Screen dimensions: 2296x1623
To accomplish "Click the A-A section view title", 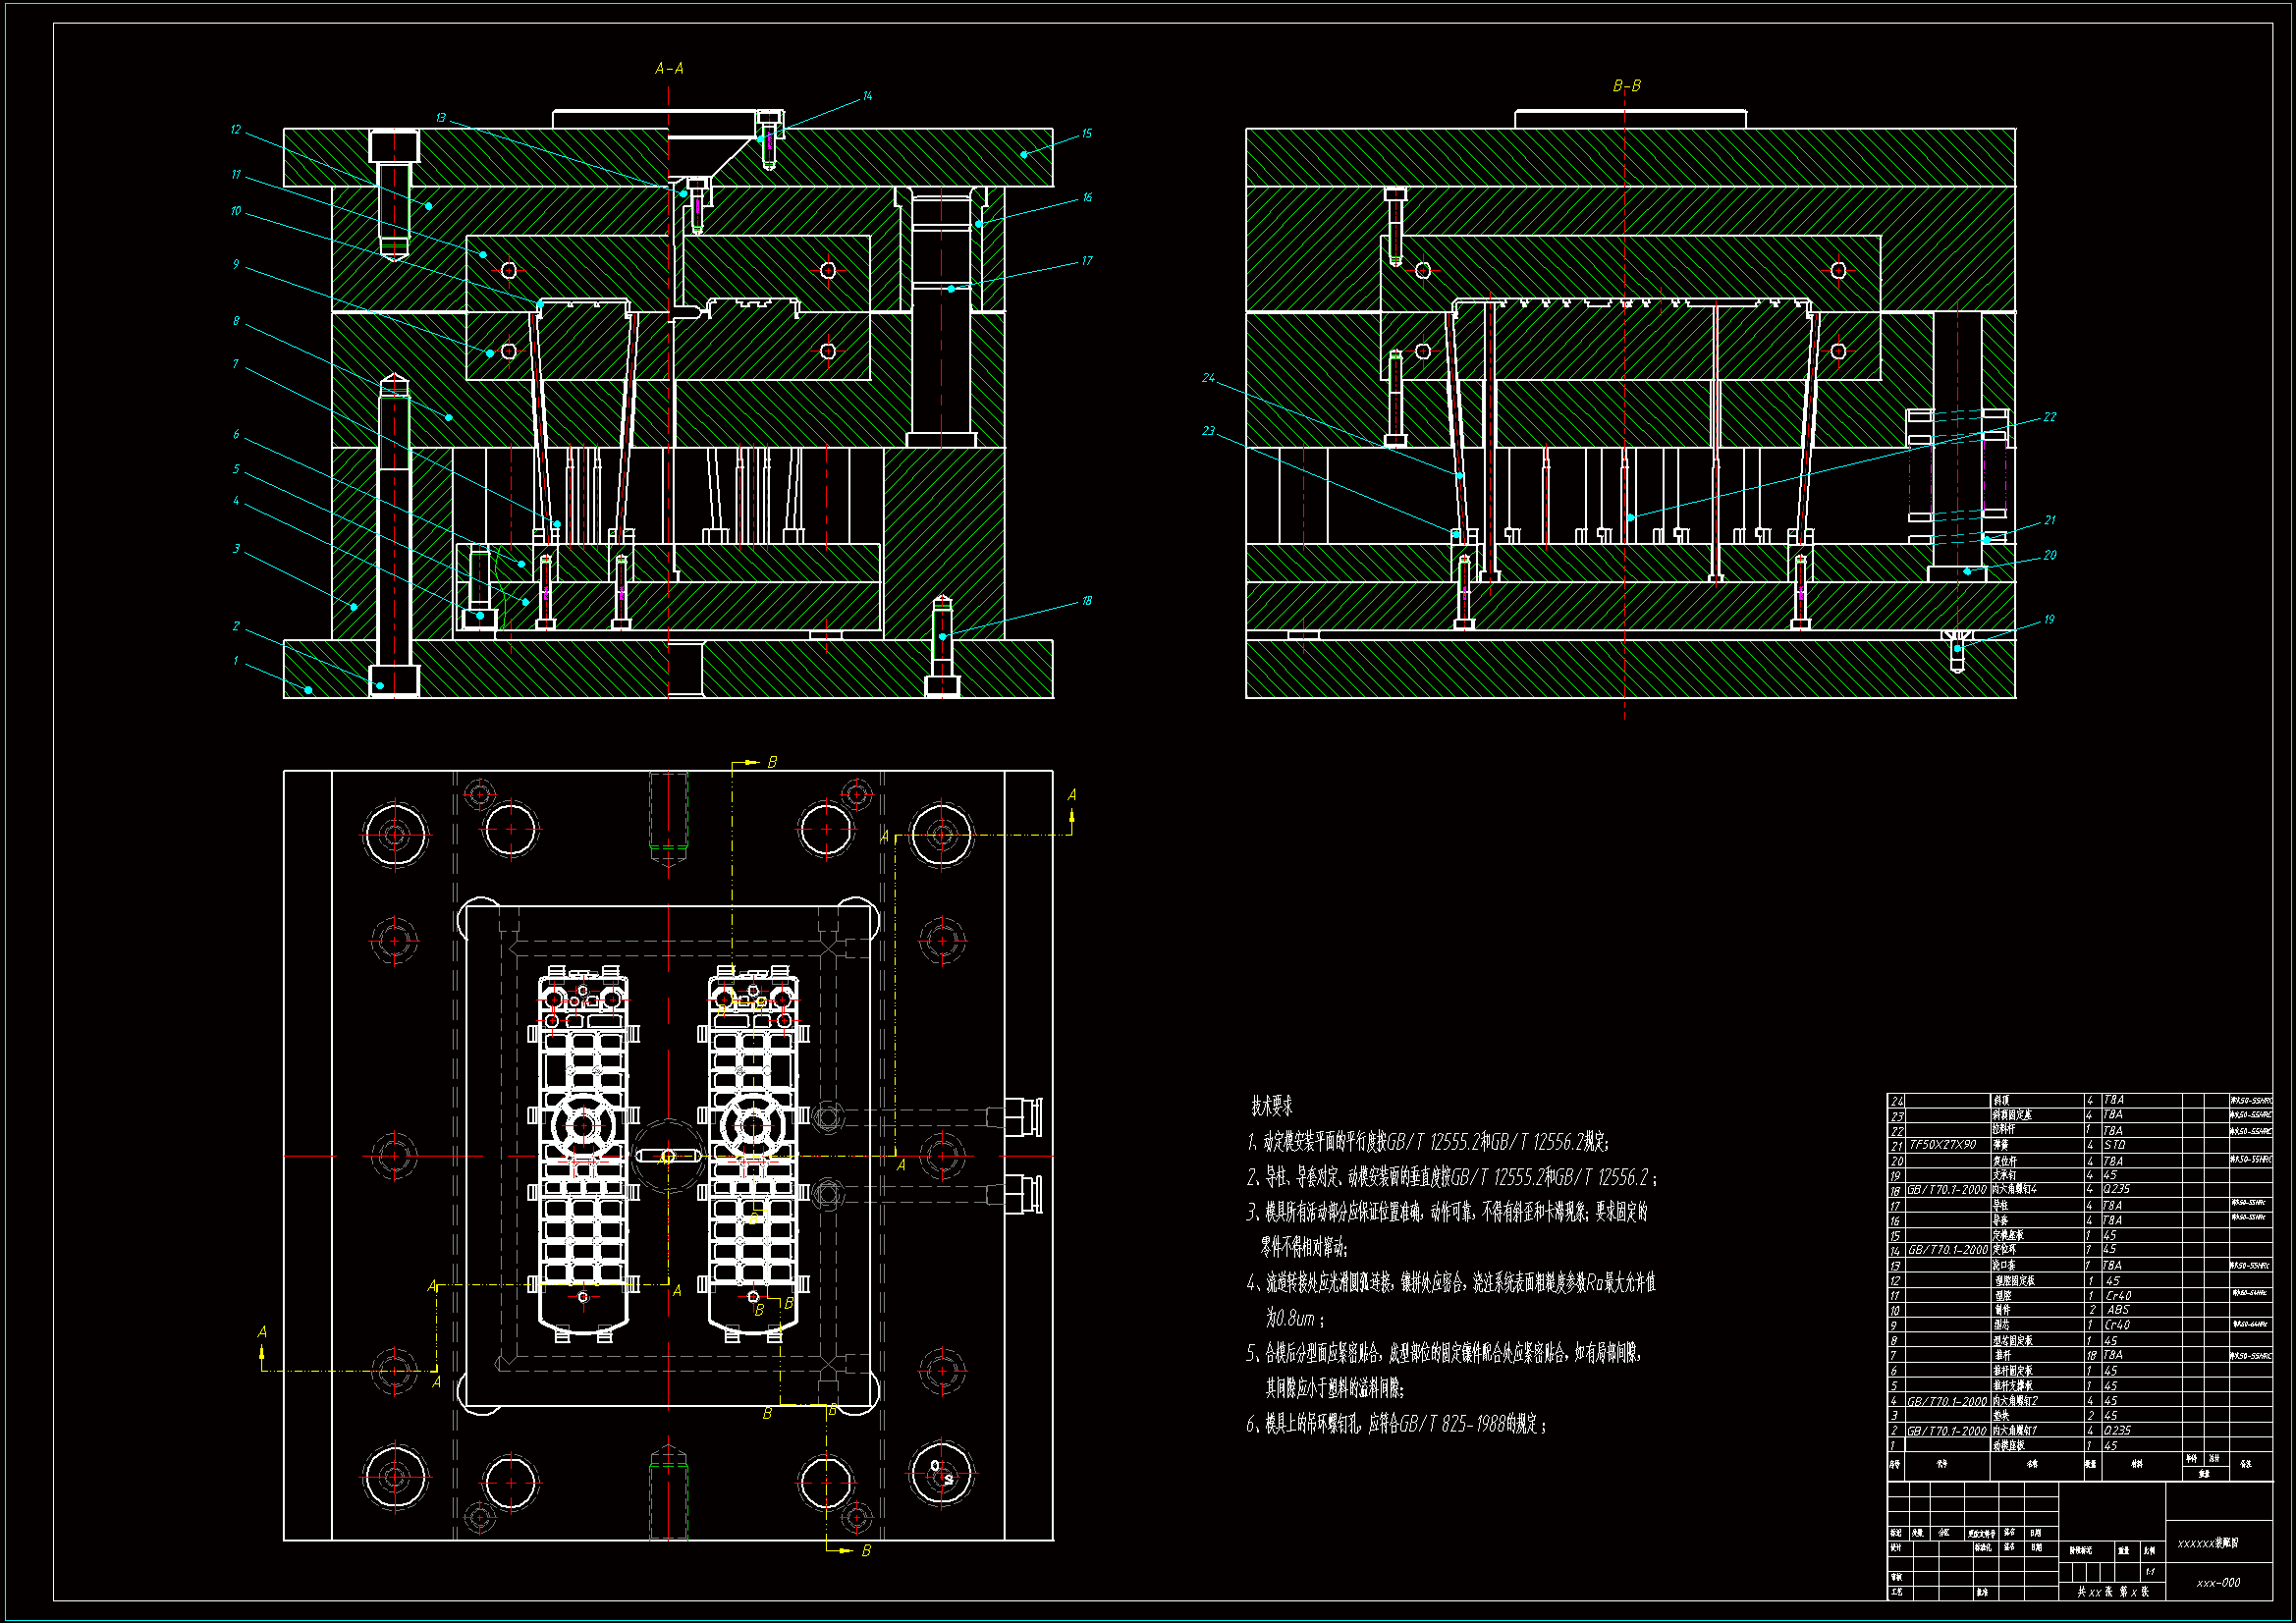I will click(x=669, y=69).
